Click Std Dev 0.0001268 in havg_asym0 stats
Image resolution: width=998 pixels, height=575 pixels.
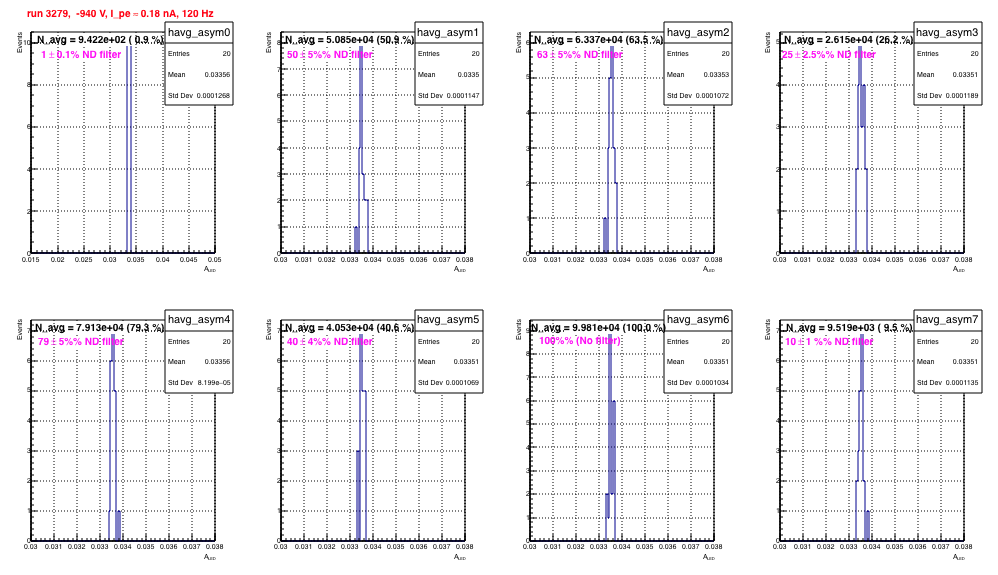[199, 96]
